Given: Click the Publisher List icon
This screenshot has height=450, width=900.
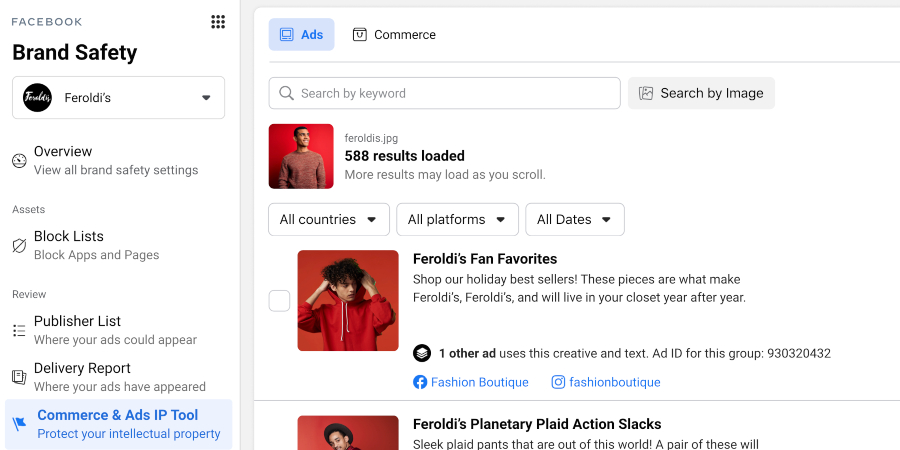Looking at the screenshot, I should pos(19,331).
